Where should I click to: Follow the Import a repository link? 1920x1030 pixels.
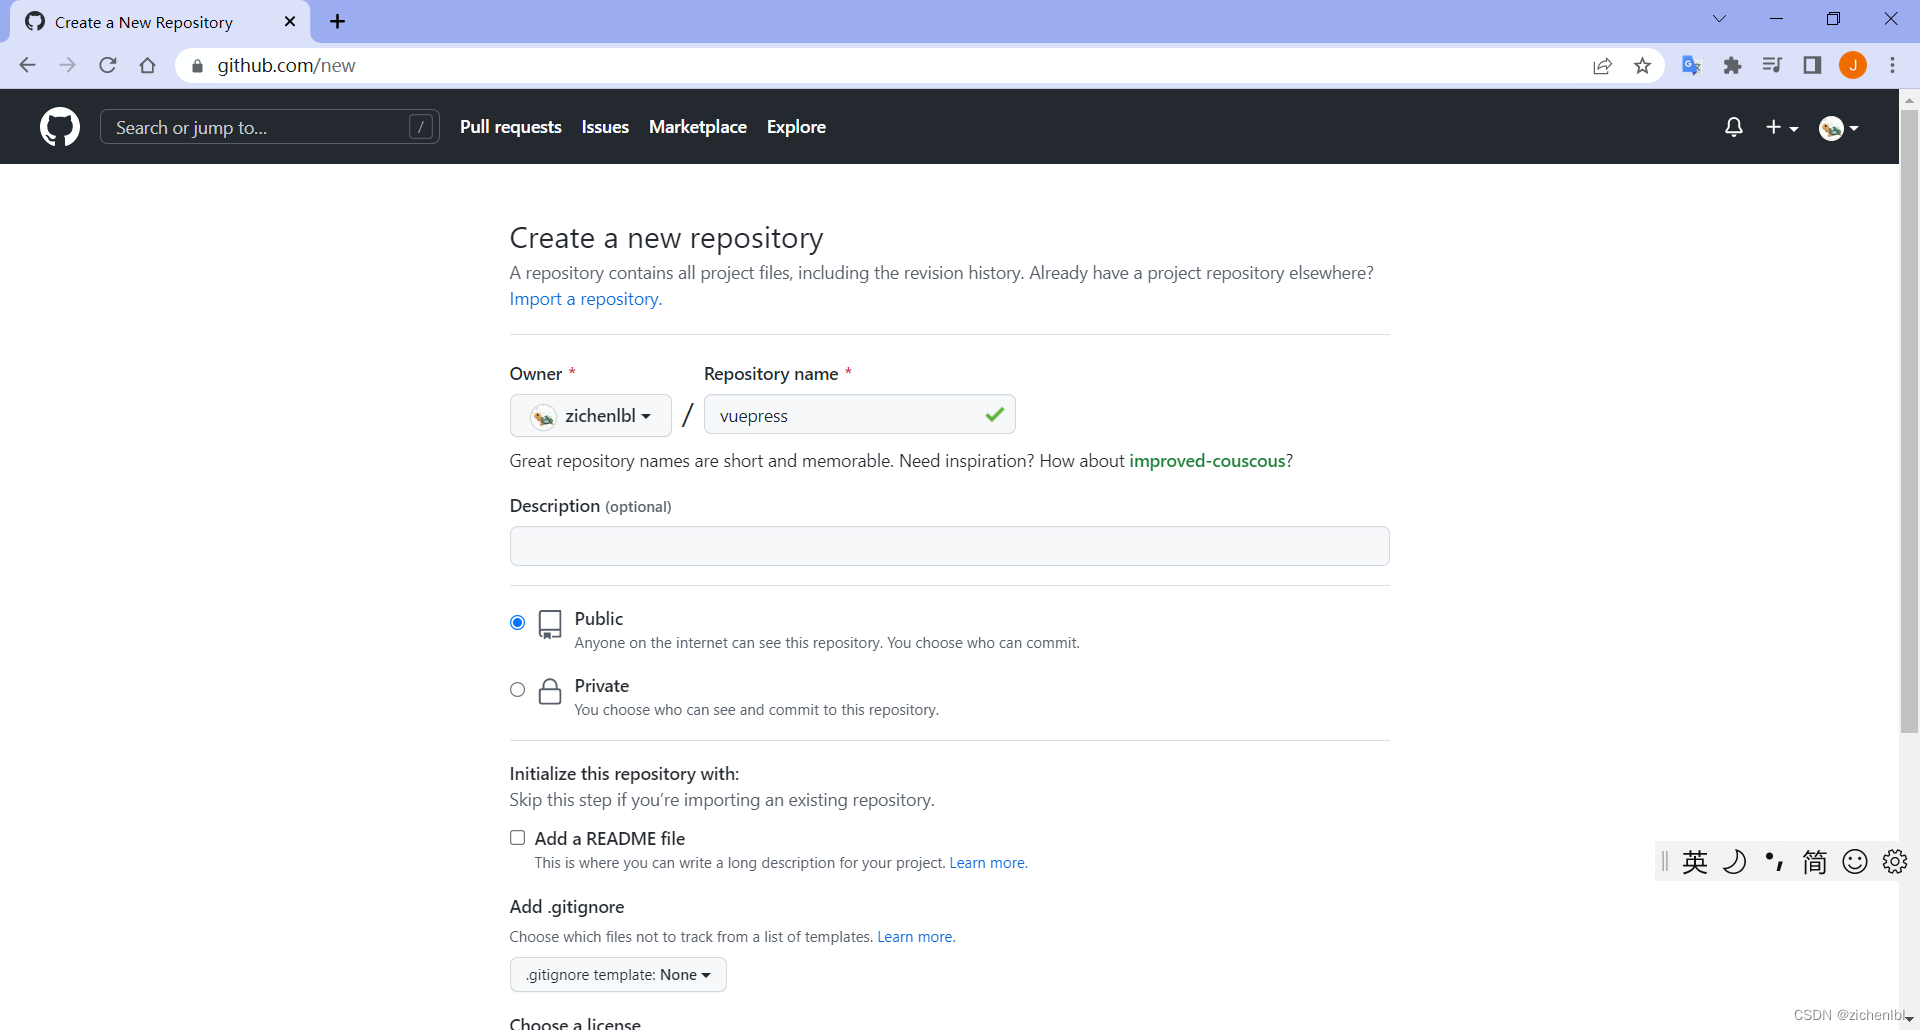(x=585, y=299)
